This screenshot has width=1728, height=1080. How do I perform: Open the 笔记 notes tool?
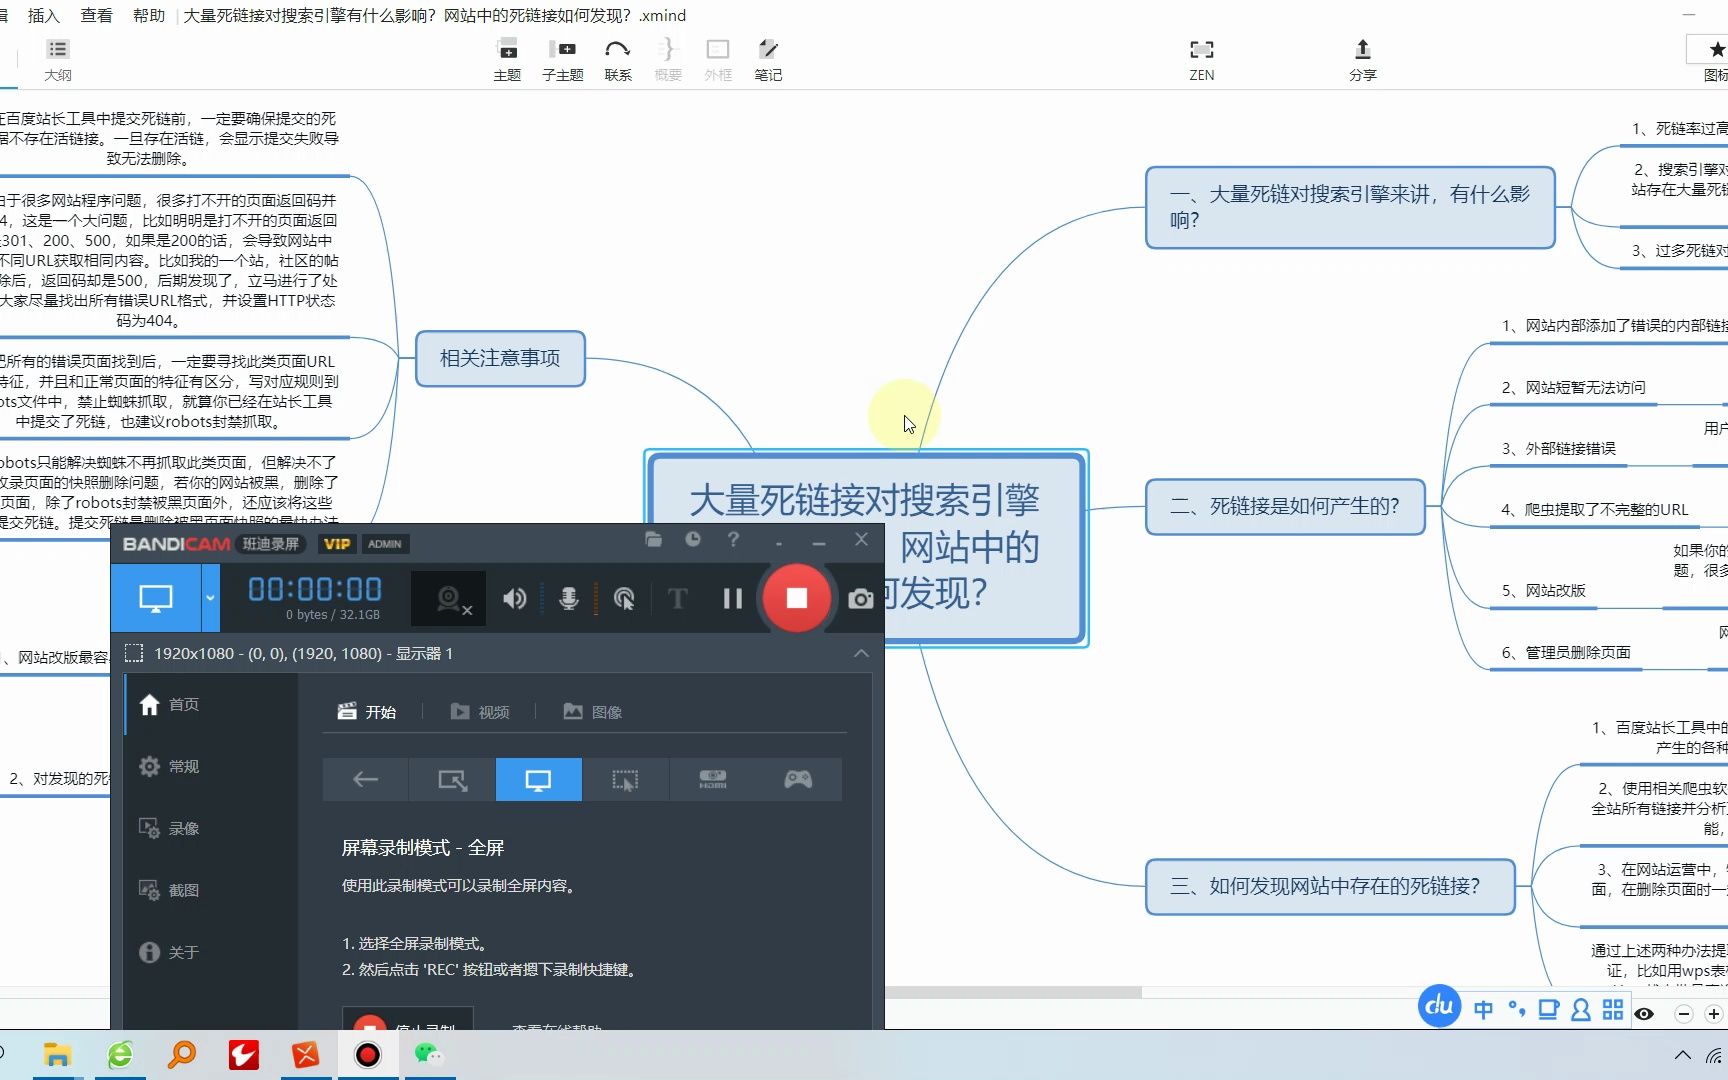tap(768, 59)
